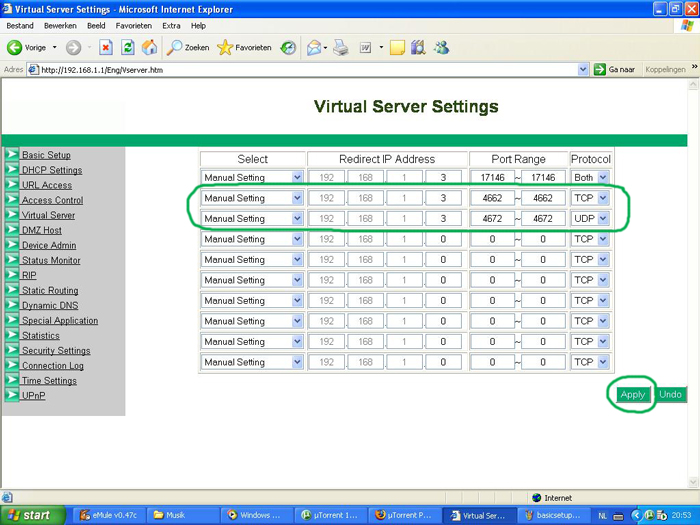Open the Status Monitor link
Viewport: 700px width, 525px height.
pyautogui.click(x=51, y=260)
